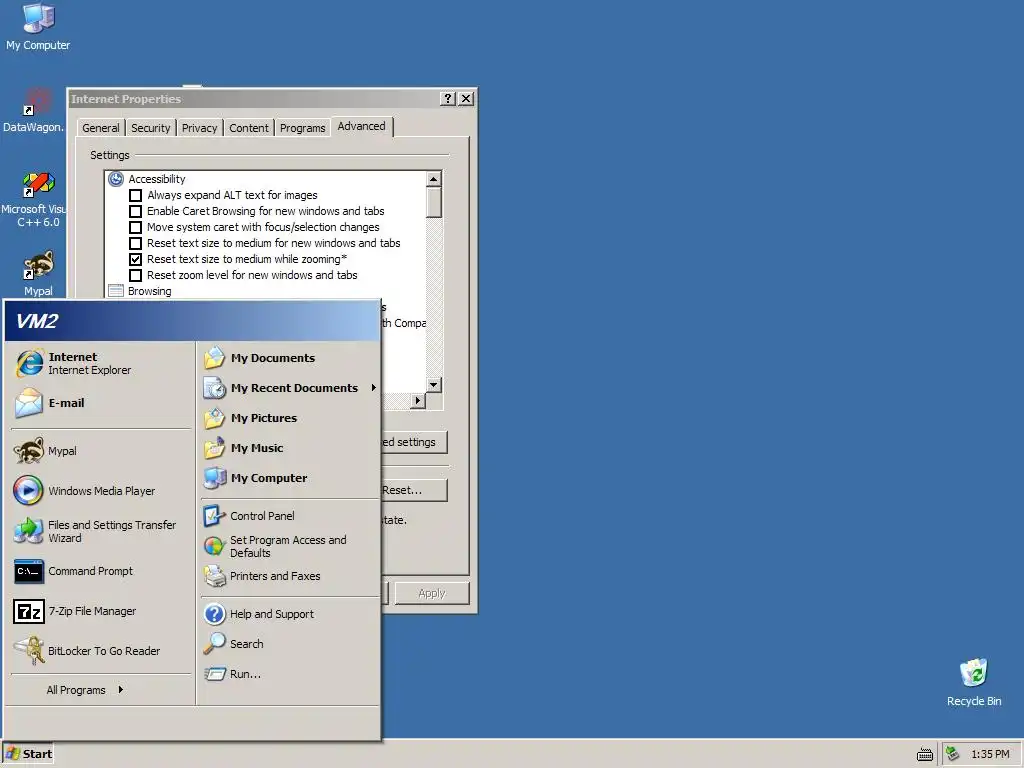Open Control Panel

[290, 516]
